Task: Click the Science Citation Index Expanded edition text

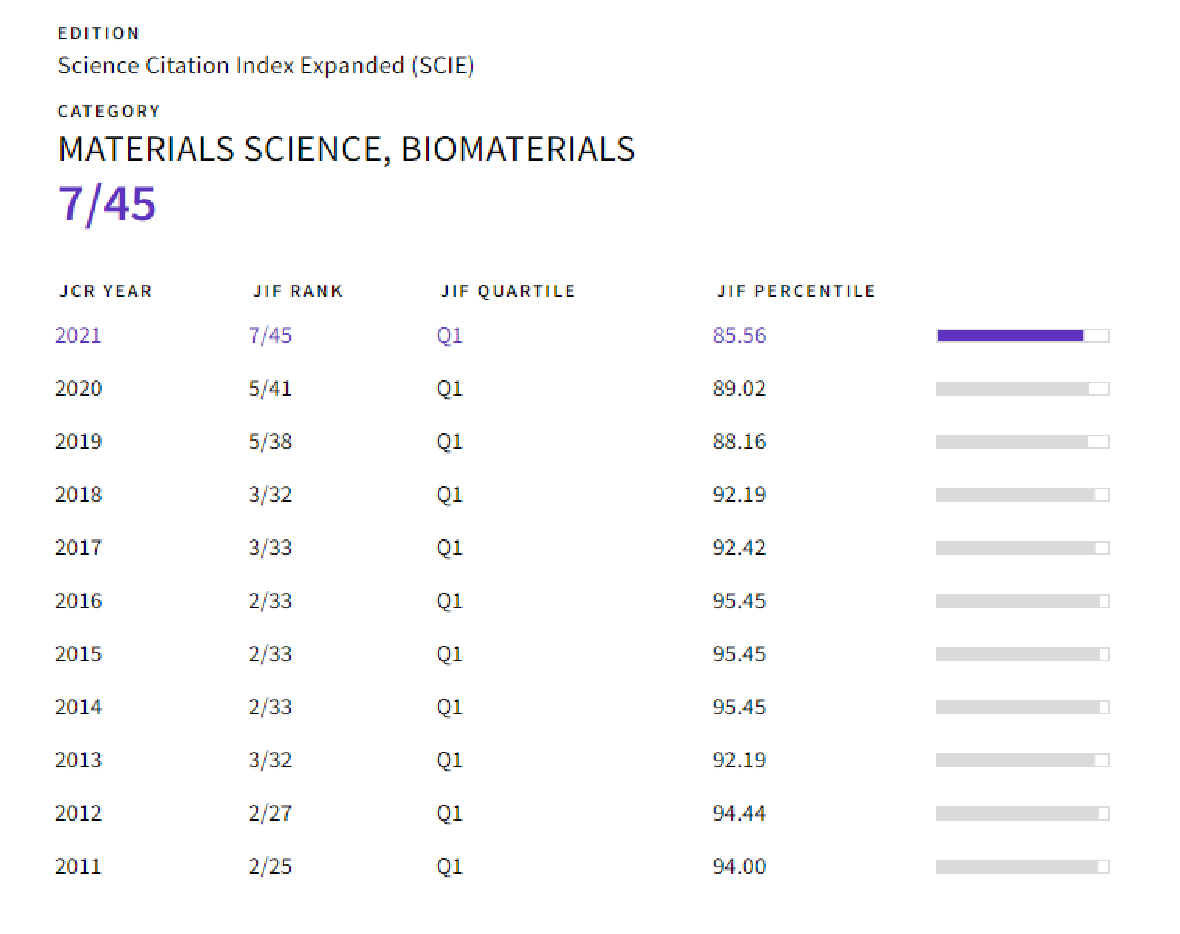Action: tap(265, 66)
